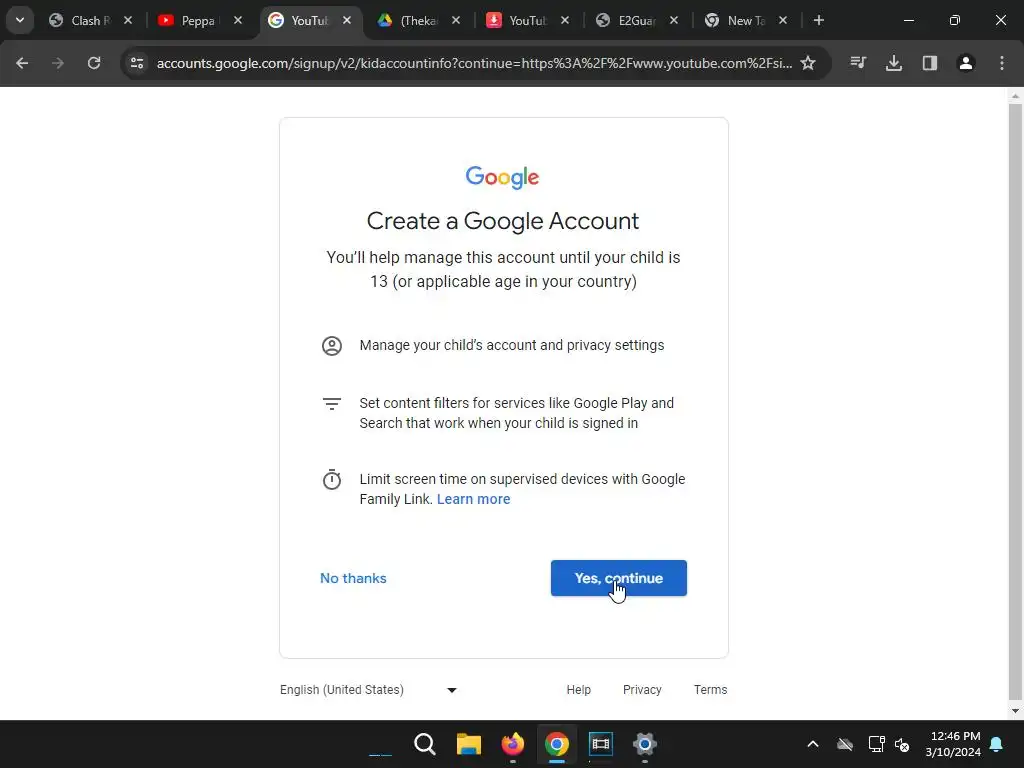Click the address bar URL
The image size is (1024, 768).
point(474,63)
